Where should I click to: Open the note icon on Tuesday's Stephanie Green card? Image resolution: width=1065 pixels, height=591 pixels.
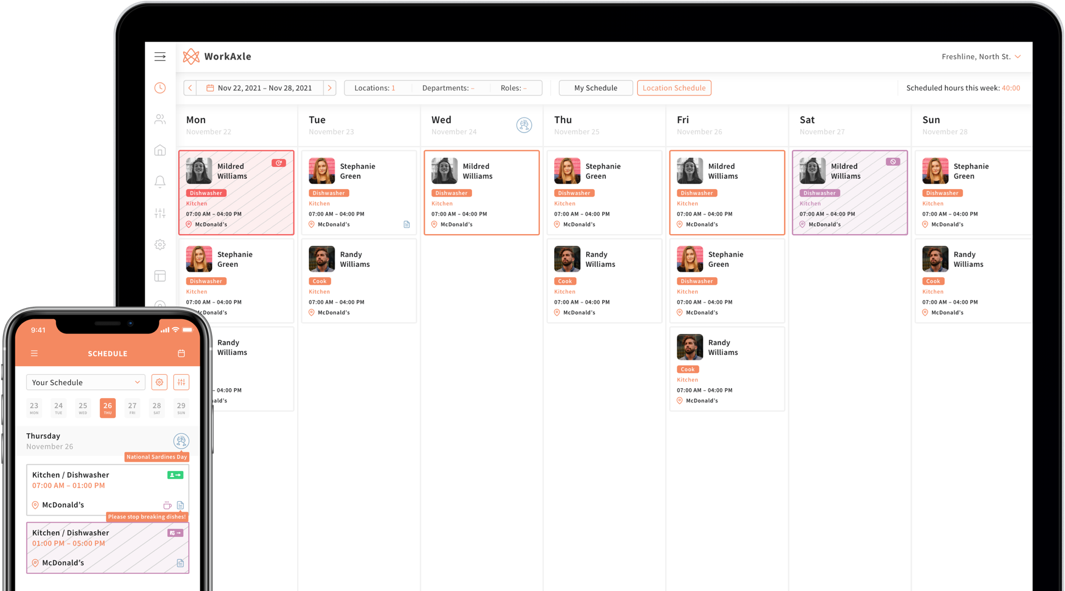coord(407,224)
